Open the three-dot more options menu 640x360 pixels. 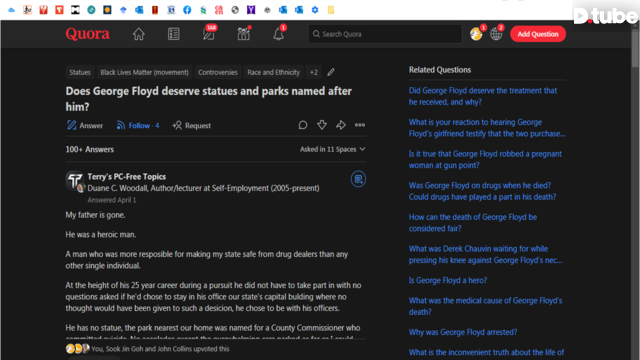(360, 125)
